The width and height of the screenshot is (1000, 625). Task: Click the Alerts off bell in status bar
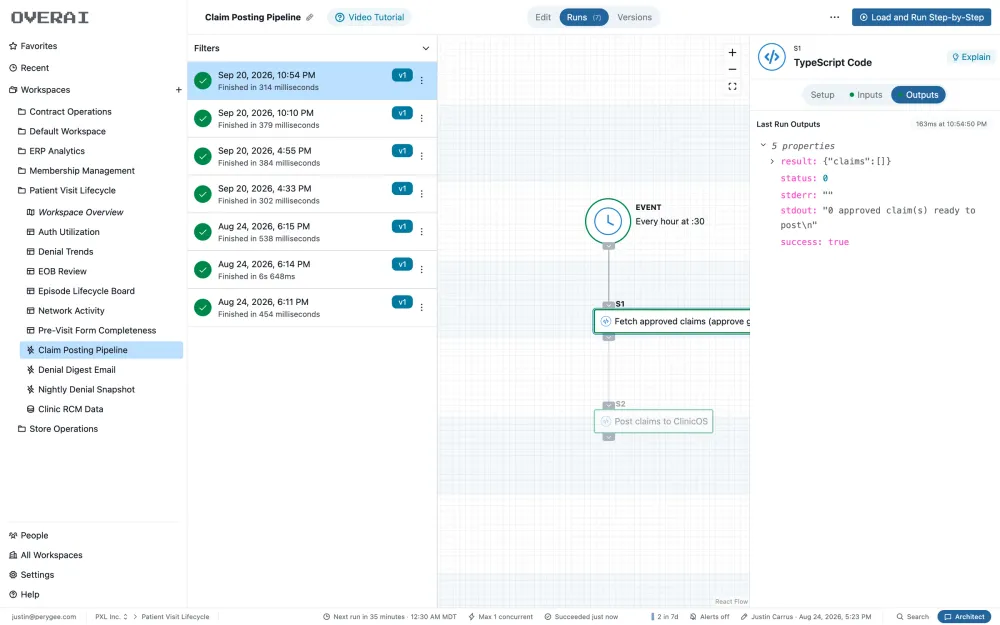point(709,617)
